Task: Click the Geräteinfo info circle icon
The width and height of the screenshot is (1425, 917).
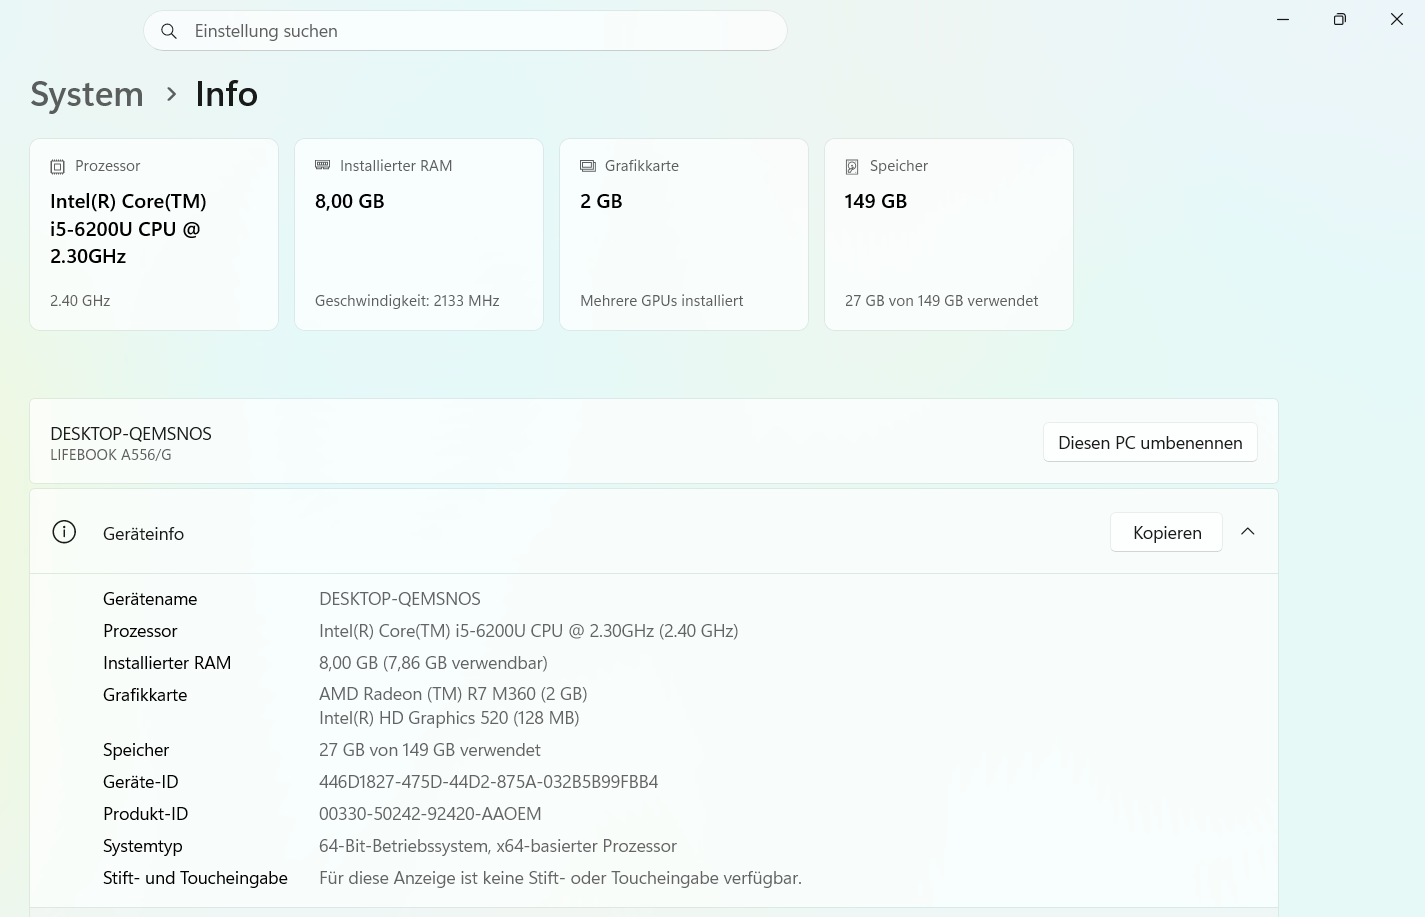Action: [64, 532]
